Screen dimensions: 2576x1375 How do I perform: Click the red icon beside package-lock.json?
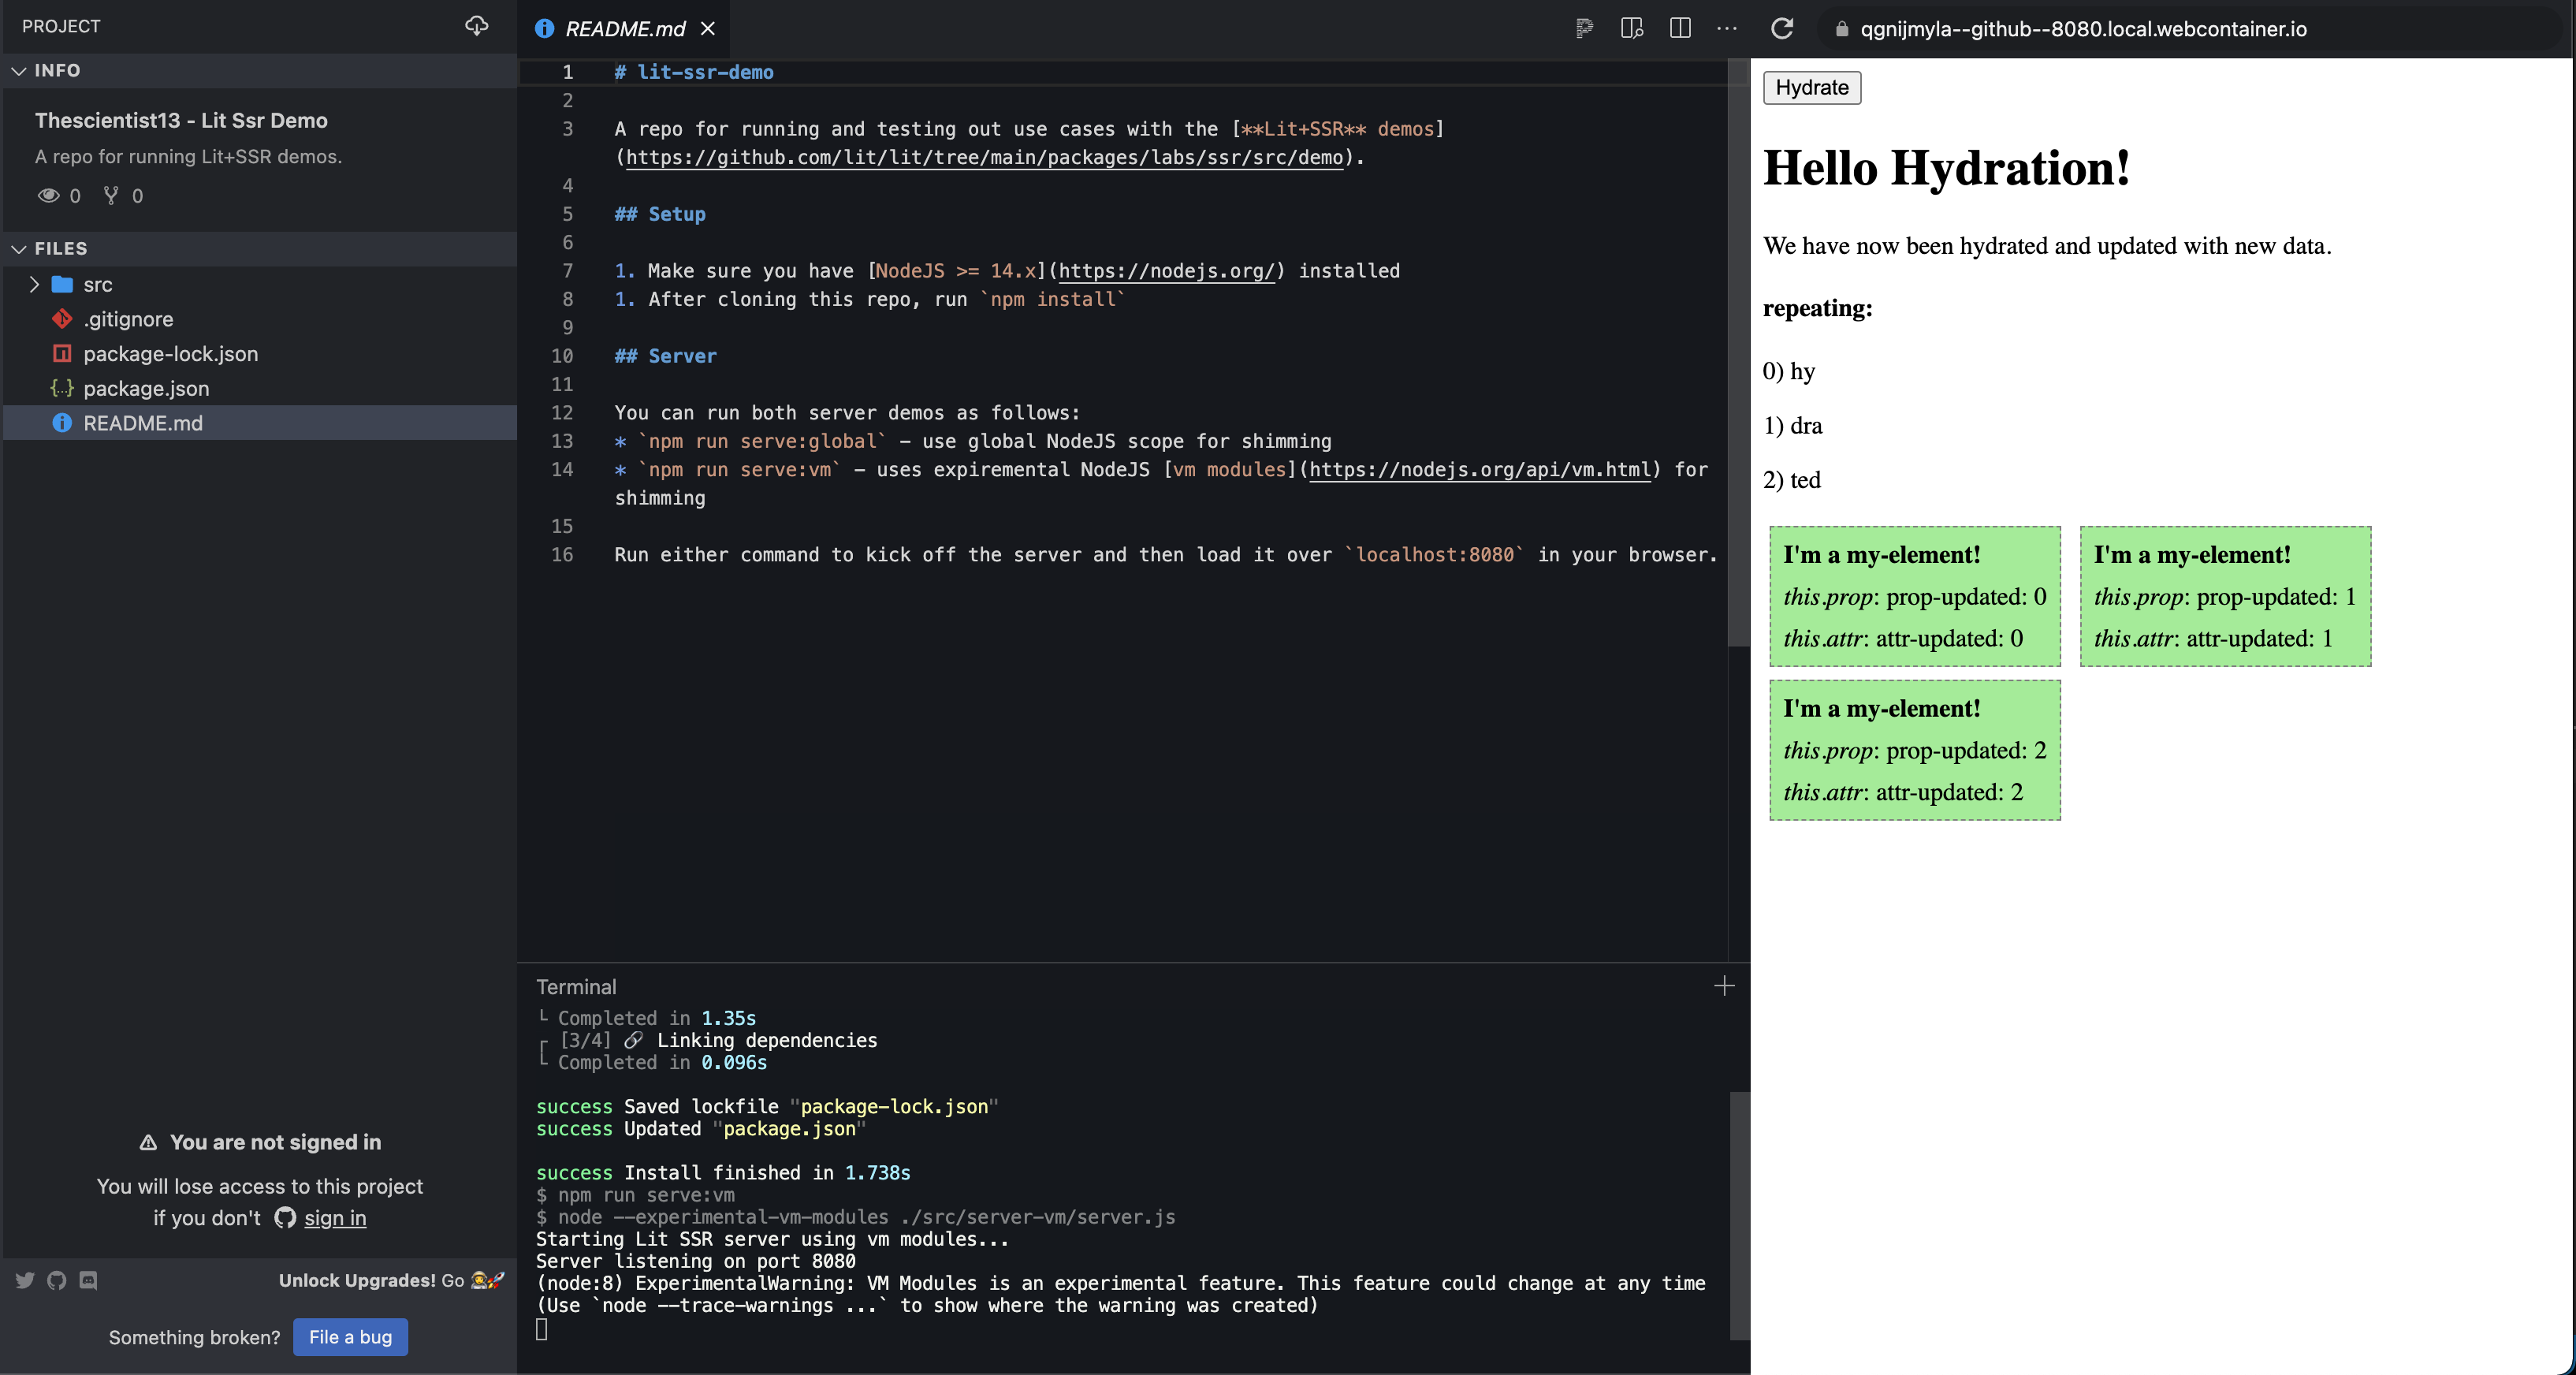coord(62,354)
